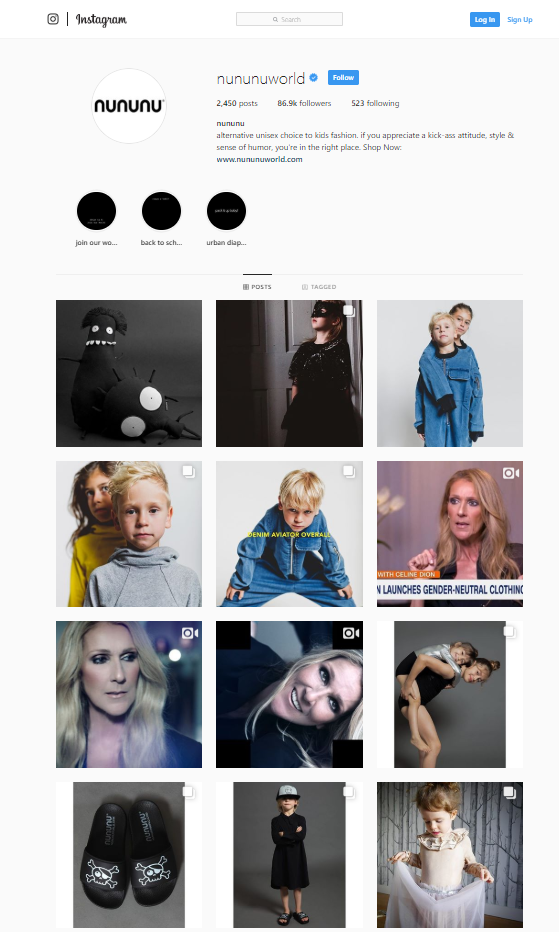View the 86.9k followers list
The height and width of the screenshot is (932, 559).
[x=304, y=103]
